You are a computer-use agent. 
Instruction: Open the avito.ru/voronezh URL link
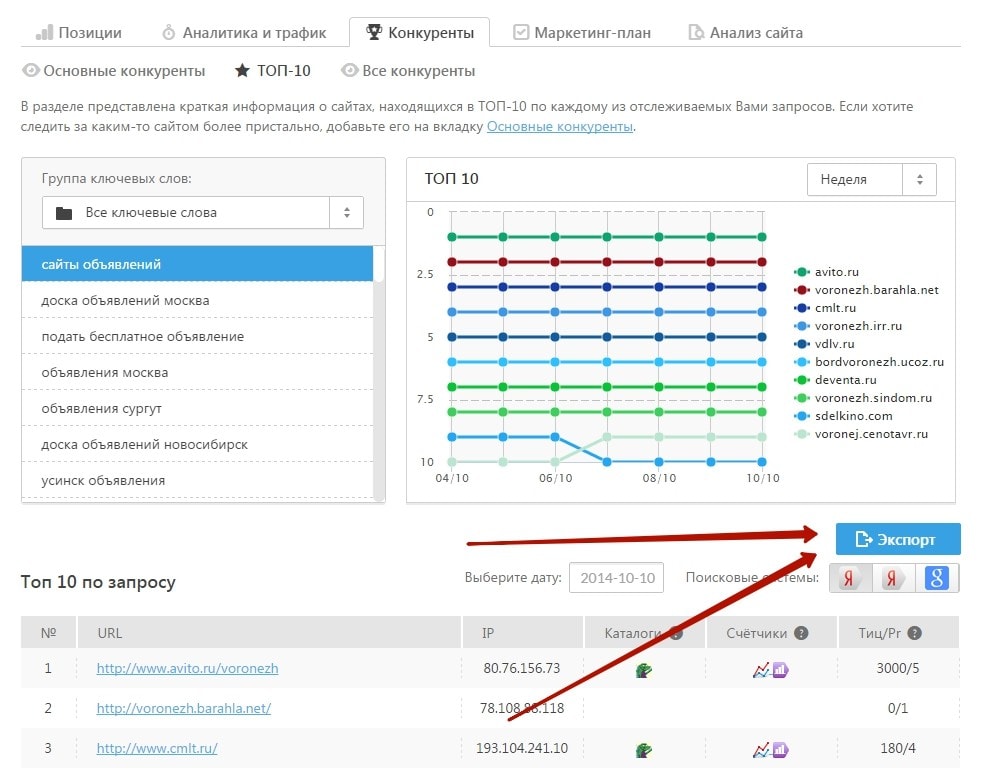187,668
